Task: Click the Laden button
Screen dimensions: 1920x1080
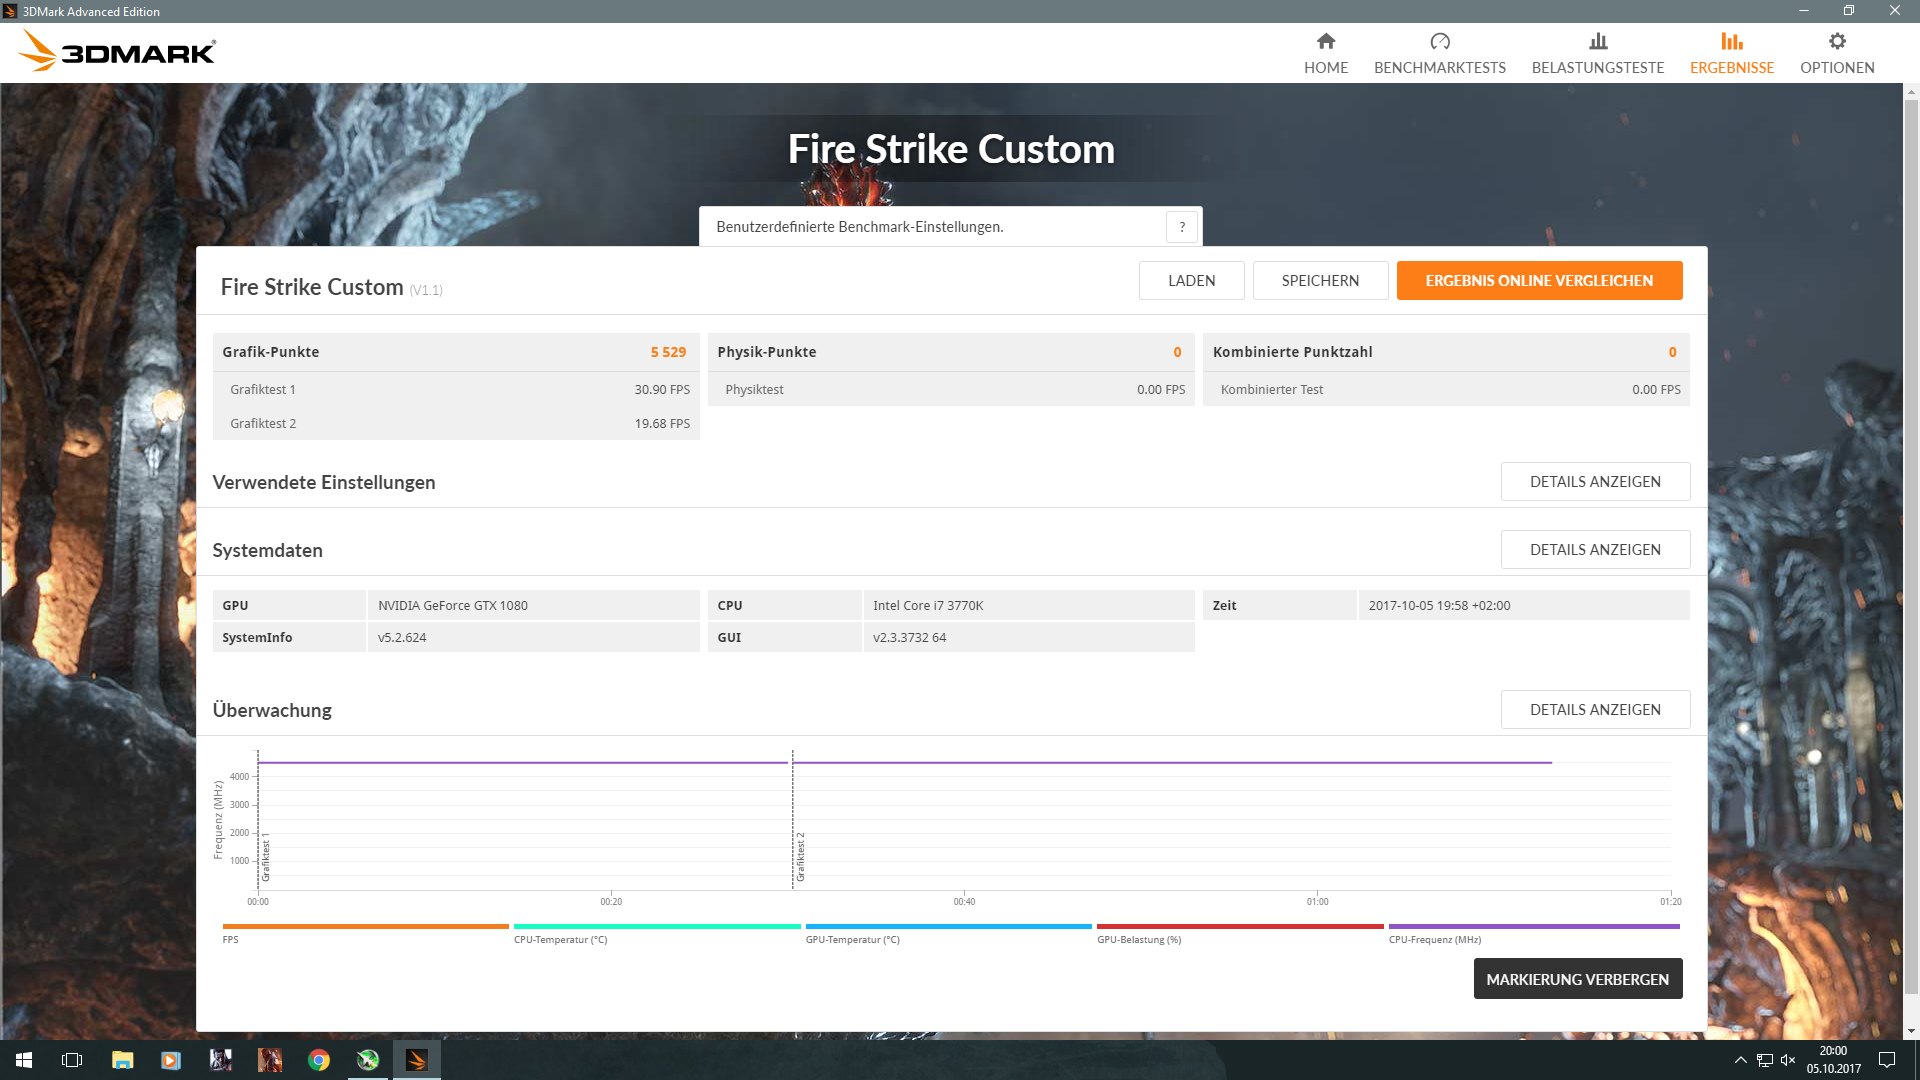Action: [x=1191, y=281]
